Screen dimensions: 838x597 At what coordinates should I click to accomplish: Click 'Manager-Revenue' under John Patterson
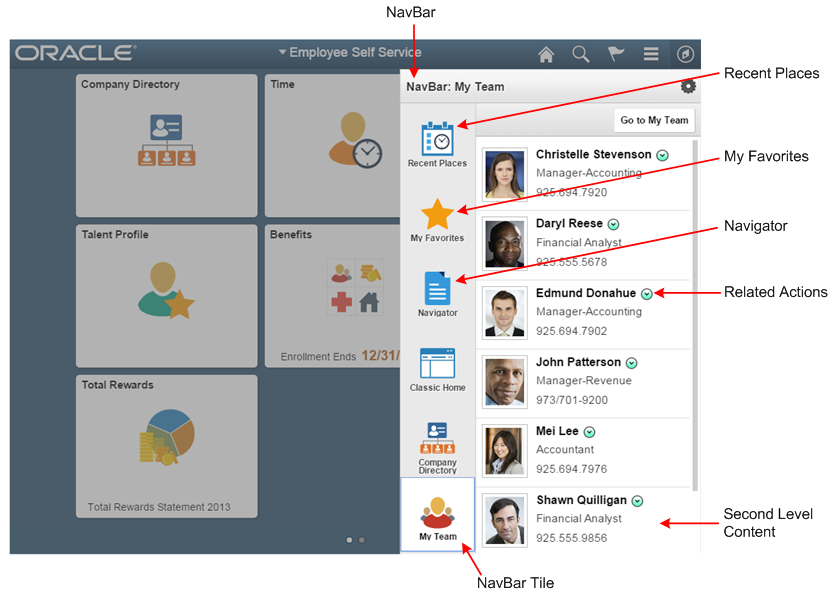coord(584,381)
